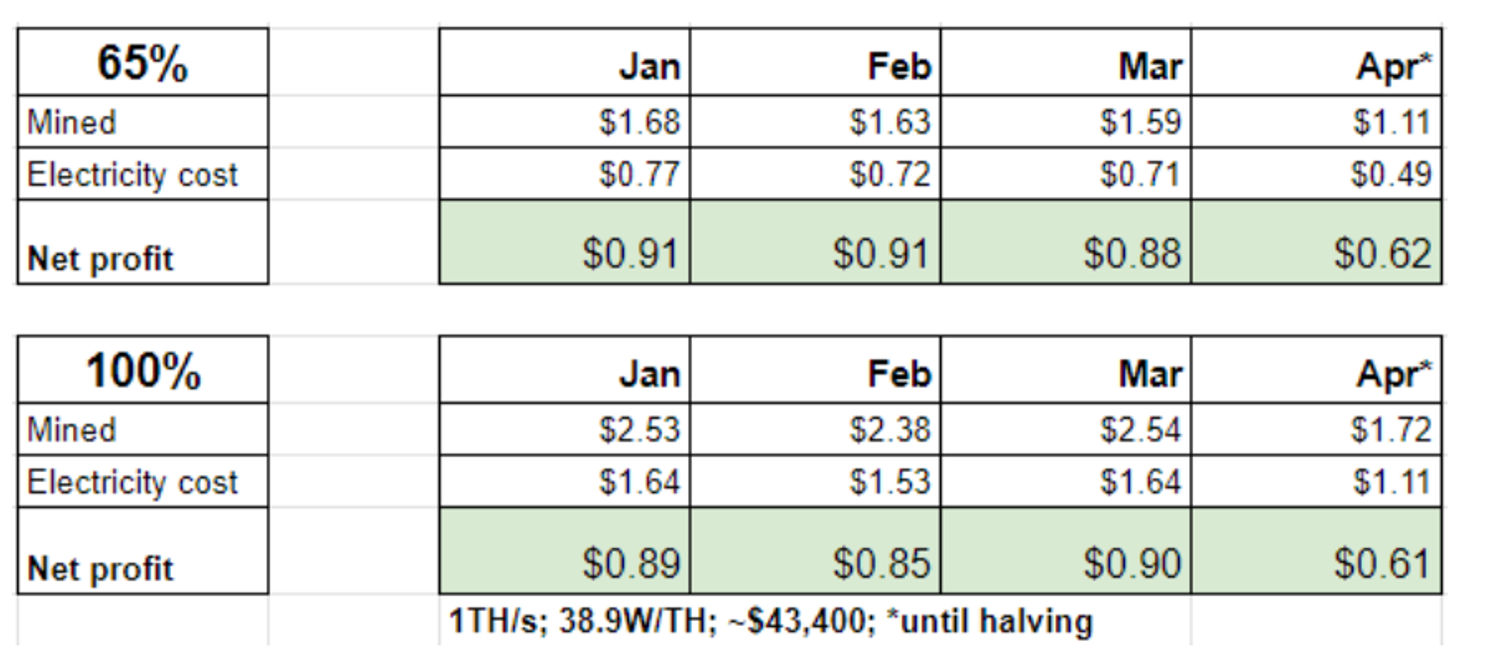
Task: Select the $0.85 net profit cell
Action: (x=816, y=551)
